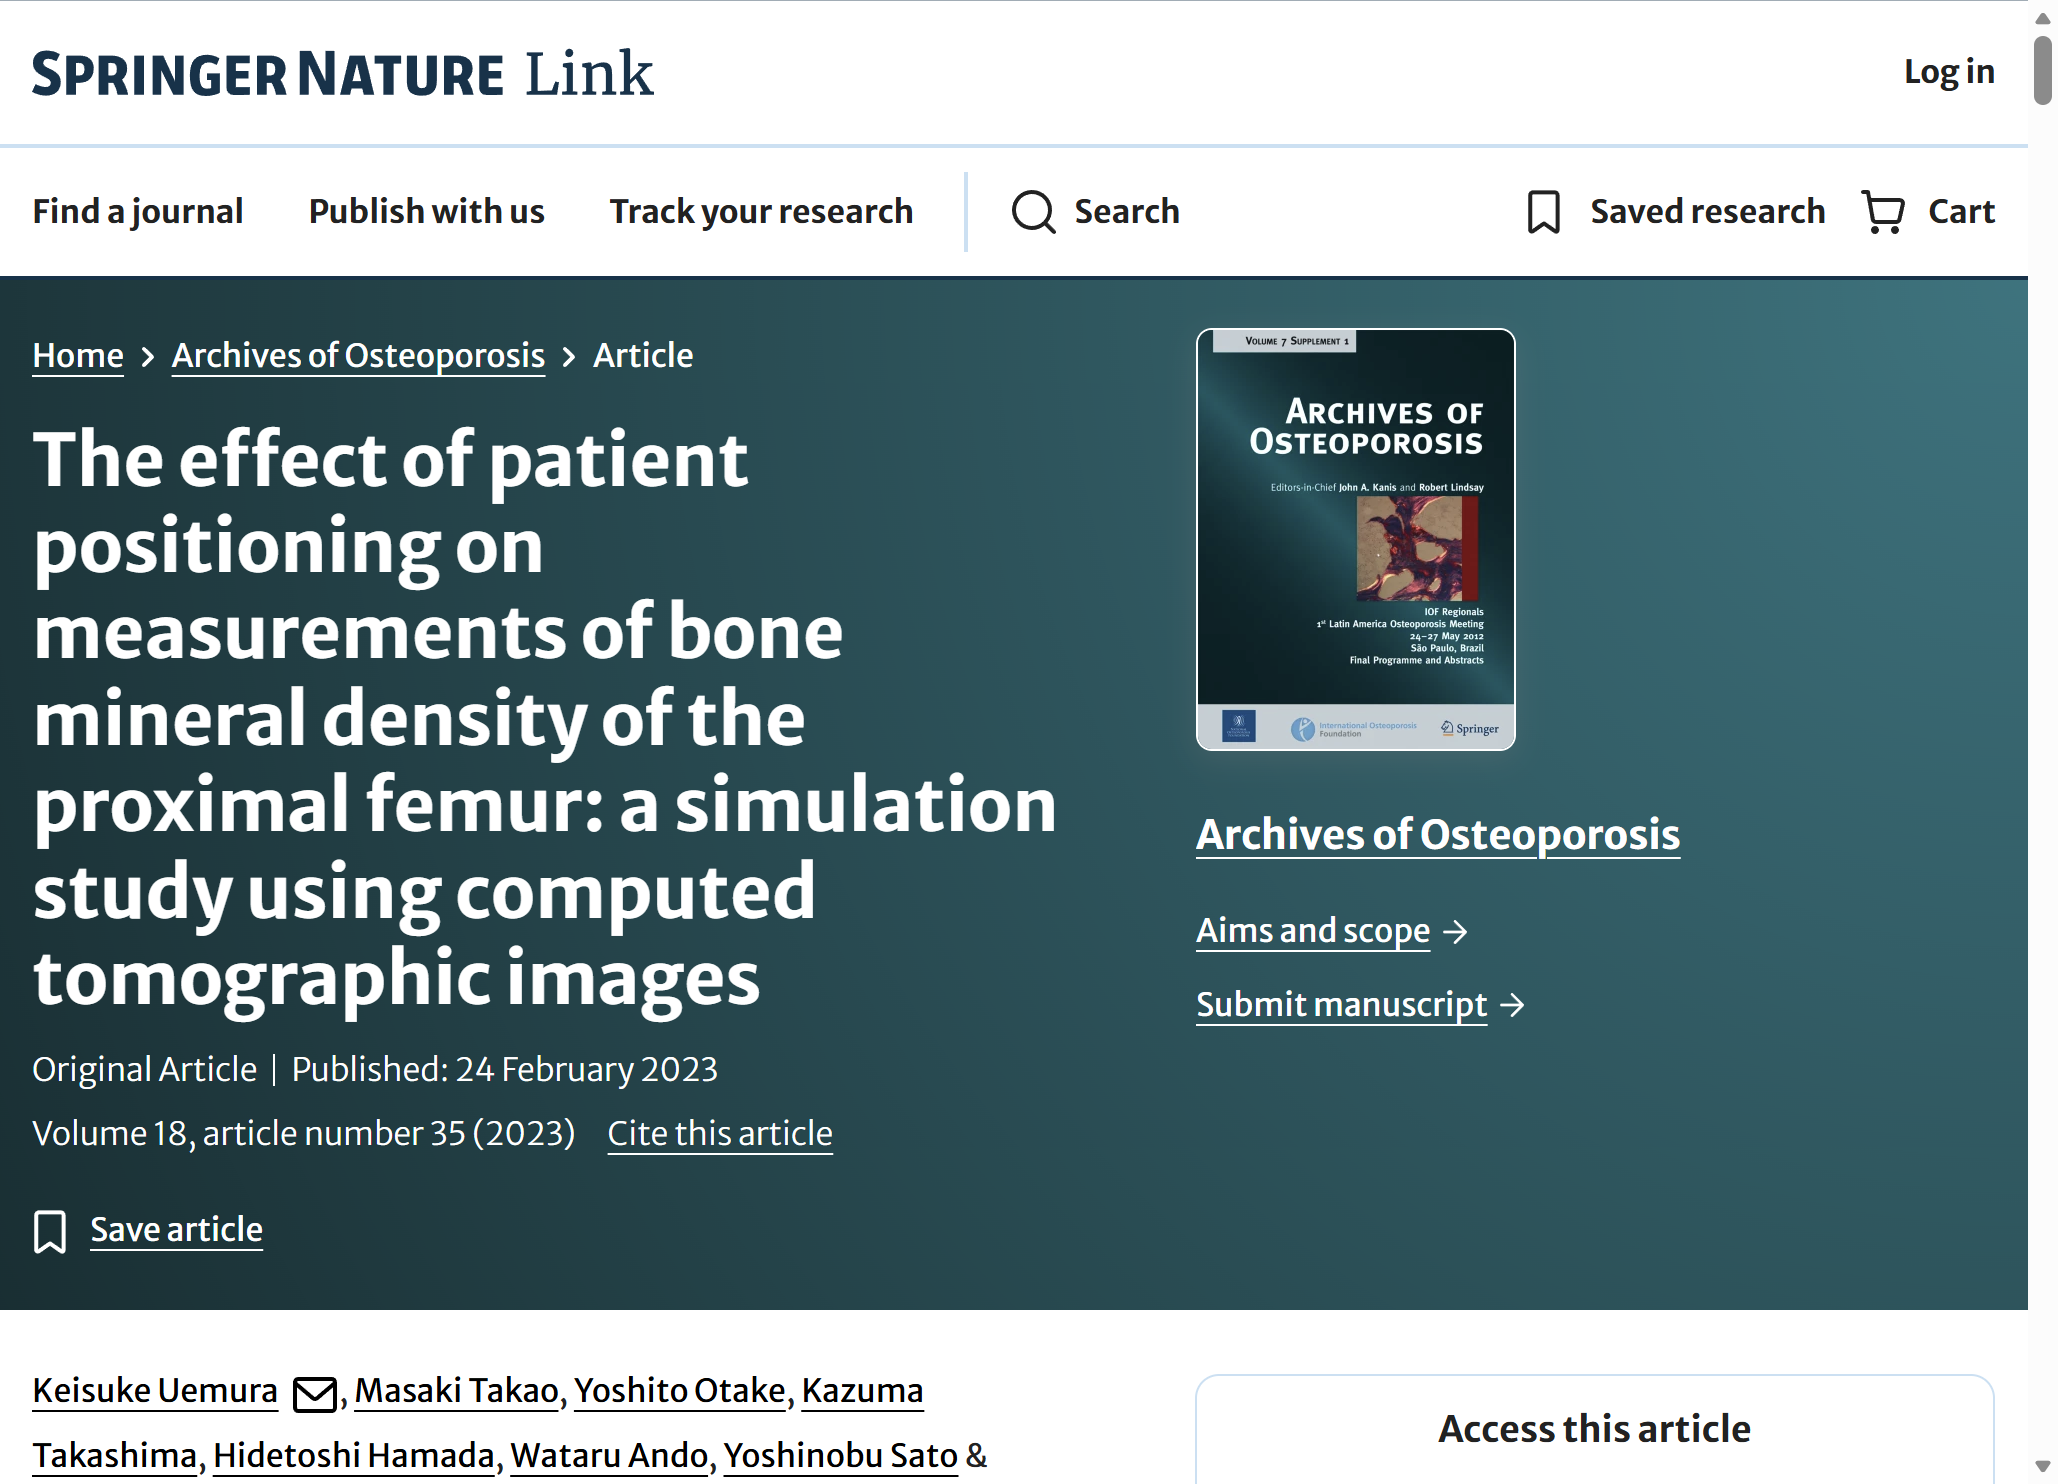
Task: Open Find a journal menu
Action: point(138,212)
